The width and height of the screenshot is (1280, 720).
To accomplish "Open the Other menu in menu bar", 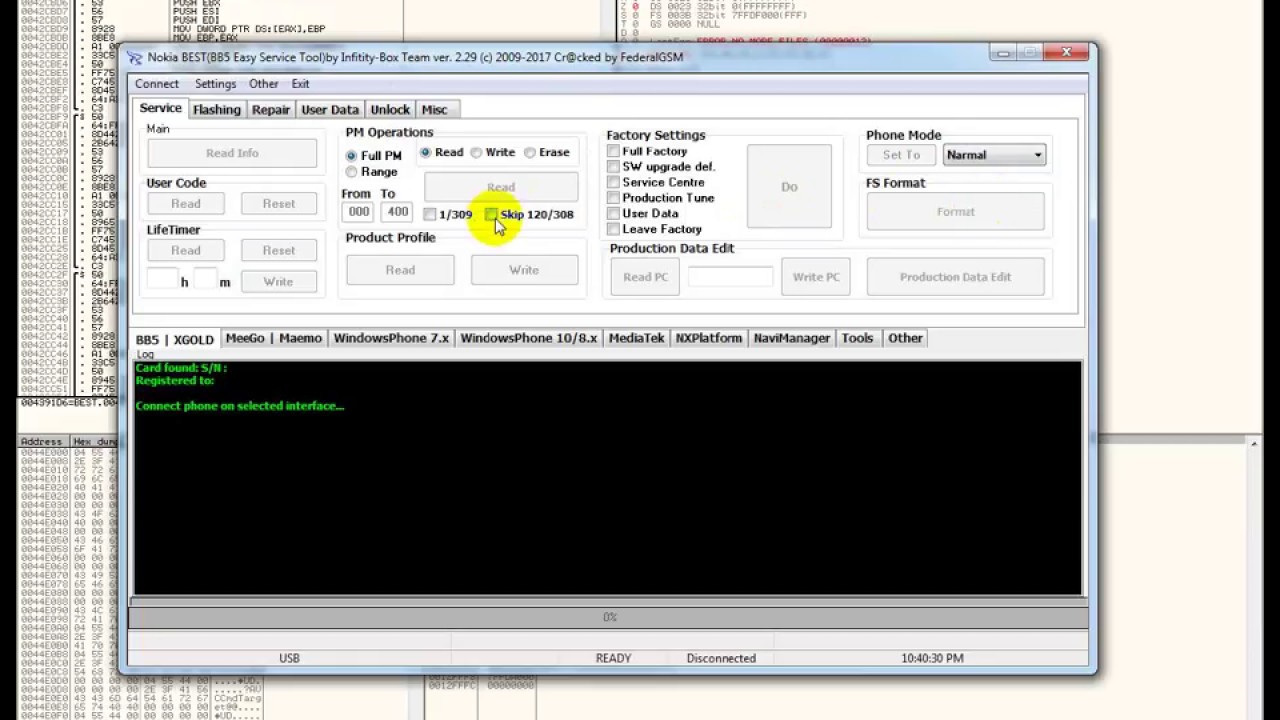I will tap(264, 84).
